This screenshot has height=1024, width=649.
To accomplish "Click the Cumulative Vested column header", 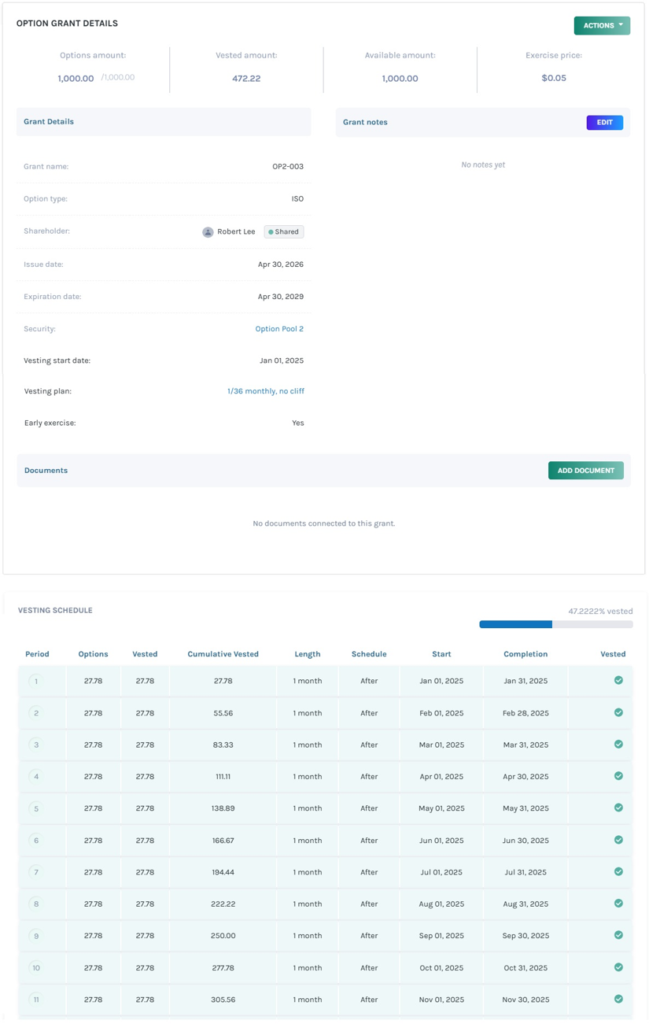I will click(x=223, y=654).
